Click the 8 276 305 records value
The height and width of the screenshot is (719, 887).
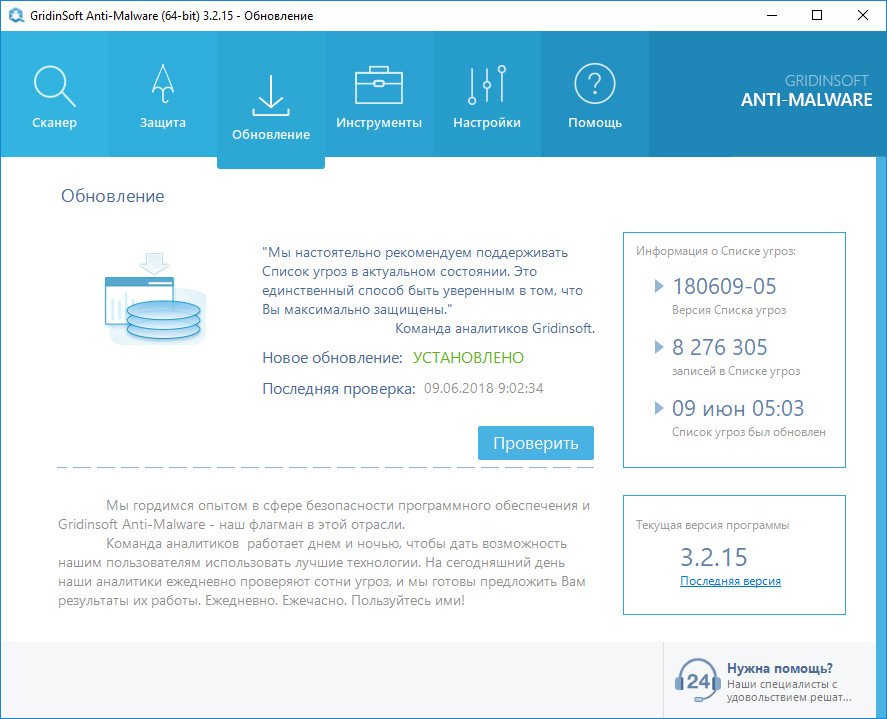(720, 347)
